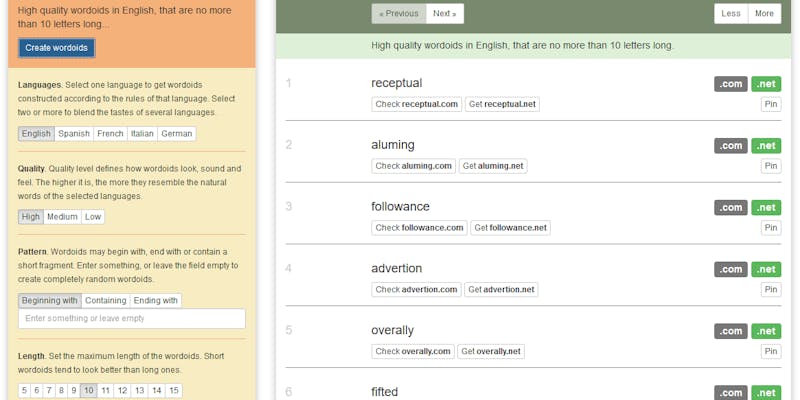Click .net badge for receptual
The height and width of the screenshot is (400, 800).
pyautogui.click(x=766, y=84)
